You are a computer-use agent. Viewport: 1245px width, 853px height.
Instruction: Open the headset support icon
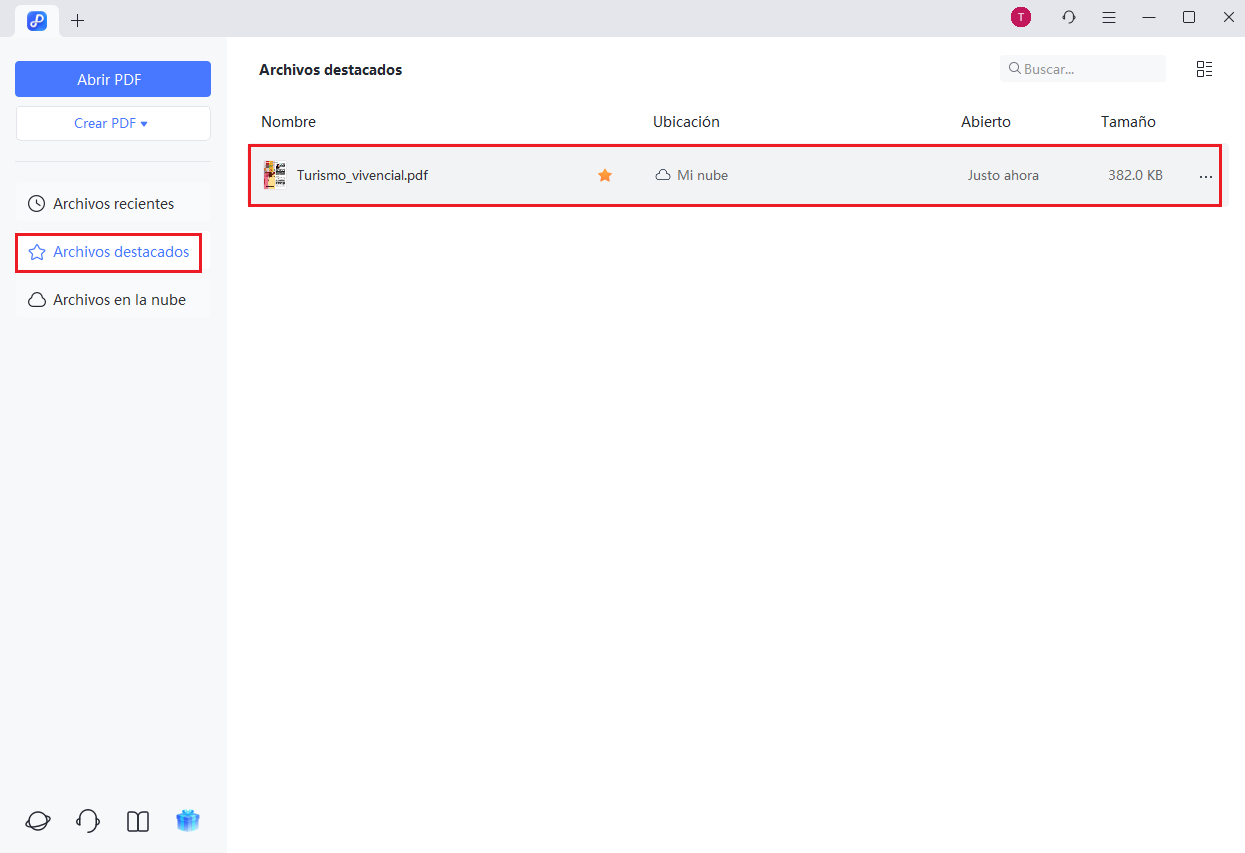pos(88,821)
